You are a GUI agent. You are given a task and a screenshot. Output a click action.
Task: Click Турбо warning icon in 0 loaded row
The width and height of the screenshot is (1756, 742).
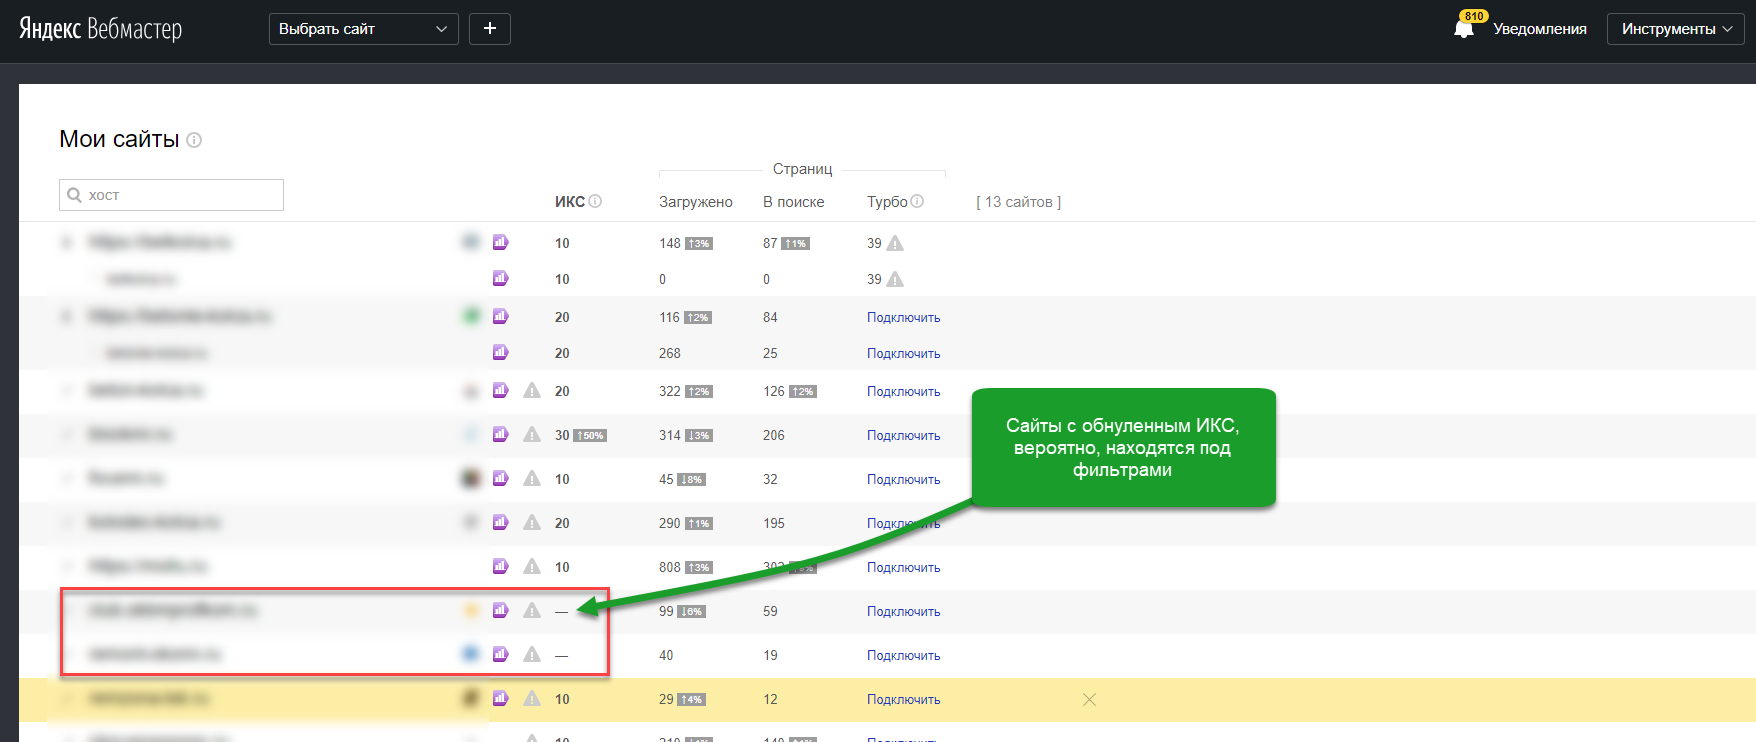point(895,279)
